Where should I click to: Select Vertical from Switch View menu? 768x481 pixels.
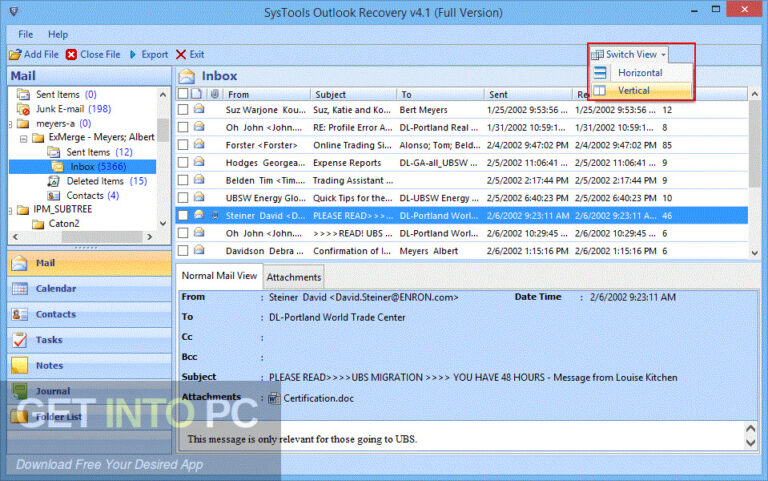pyautogui.click(x=642, y=91)
